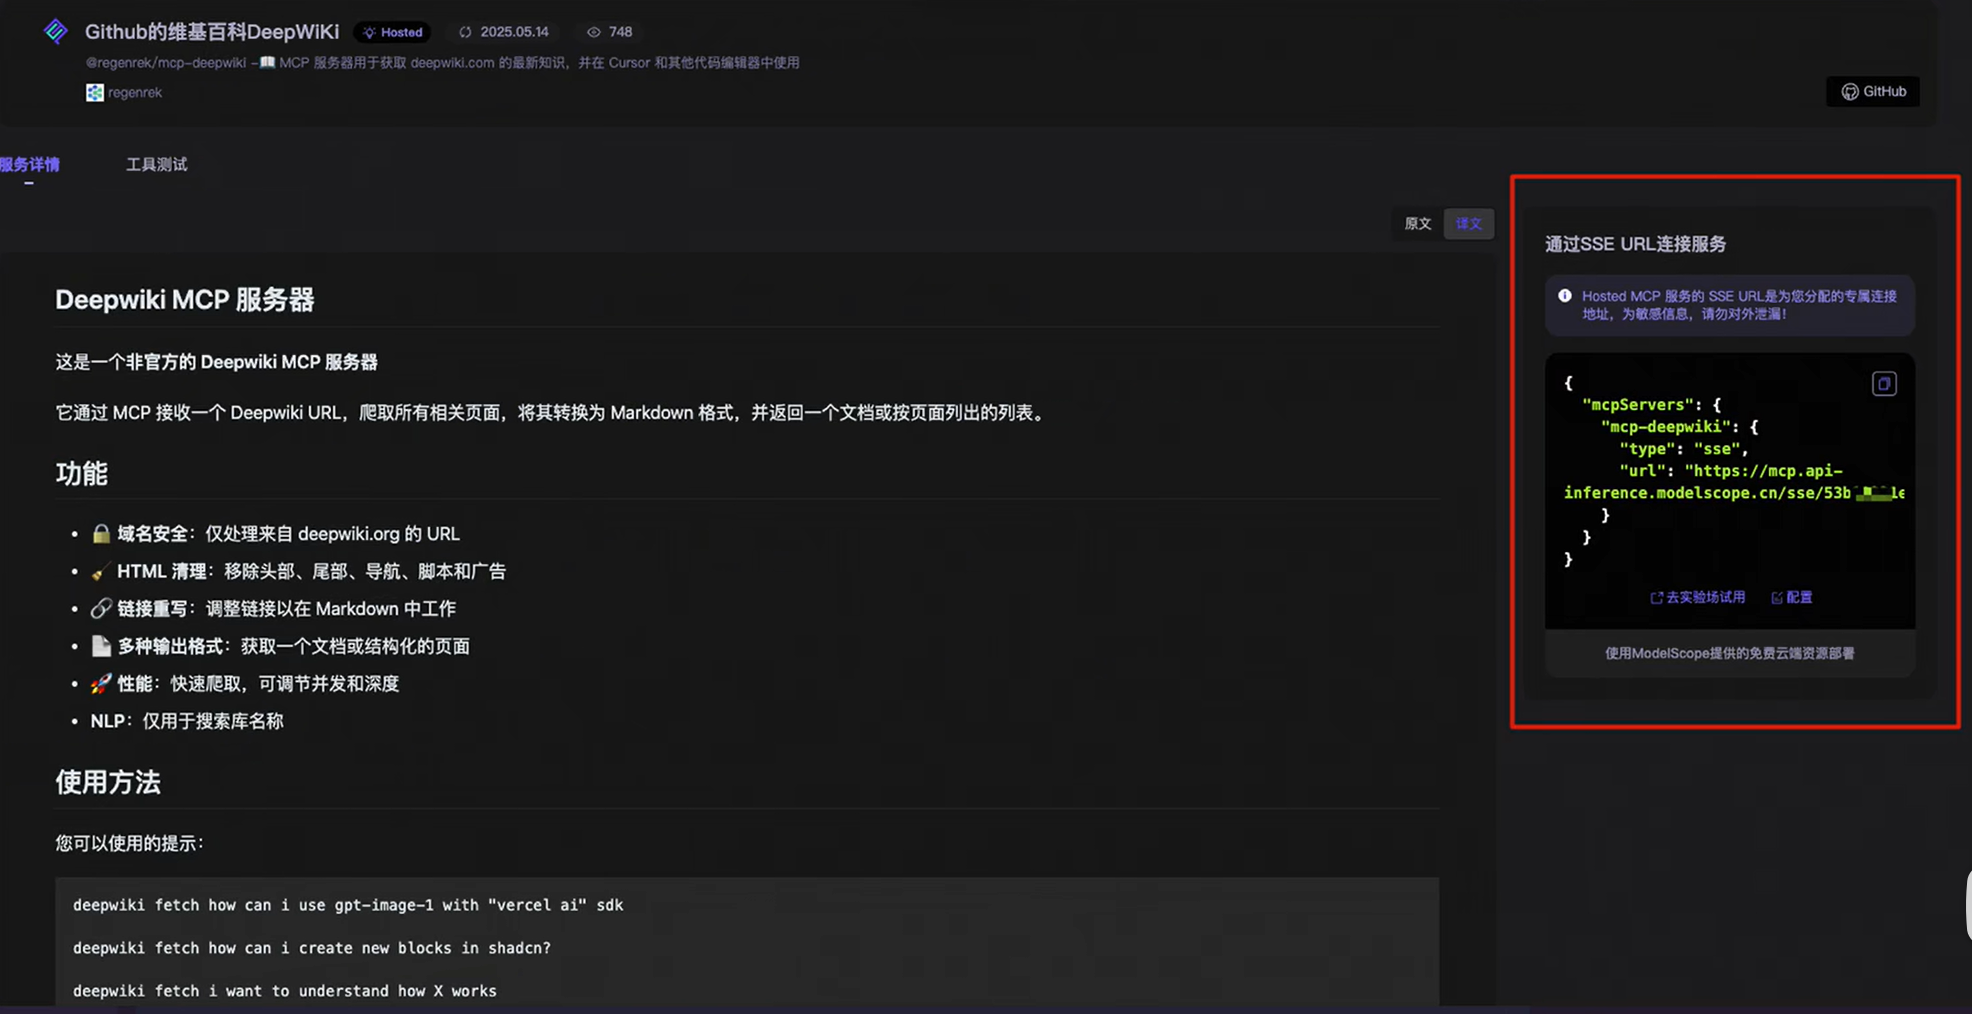The width and height of the screenshot is (1972, 1014).
Task: Click the eye views icon beside 748
Action: click(593, 32)
